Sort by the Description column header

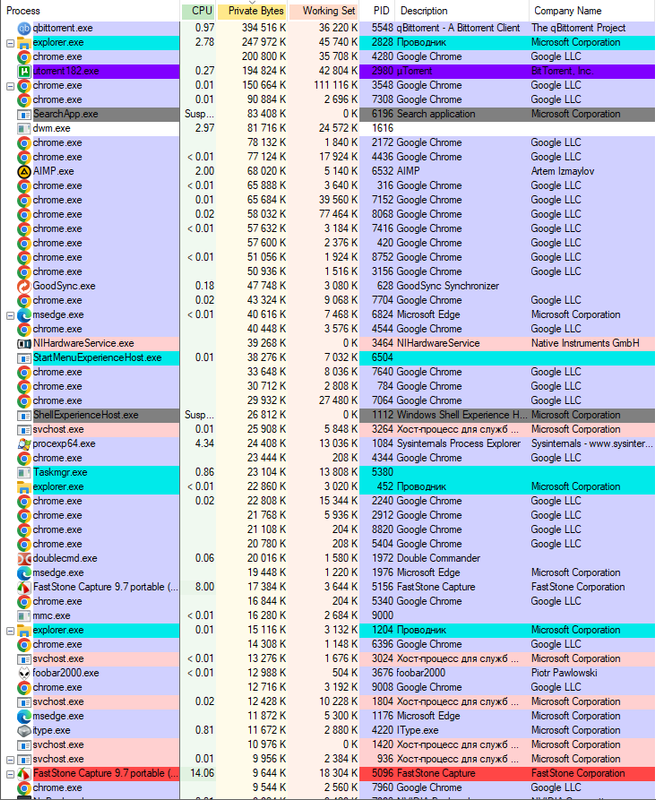tap(462, 11)
